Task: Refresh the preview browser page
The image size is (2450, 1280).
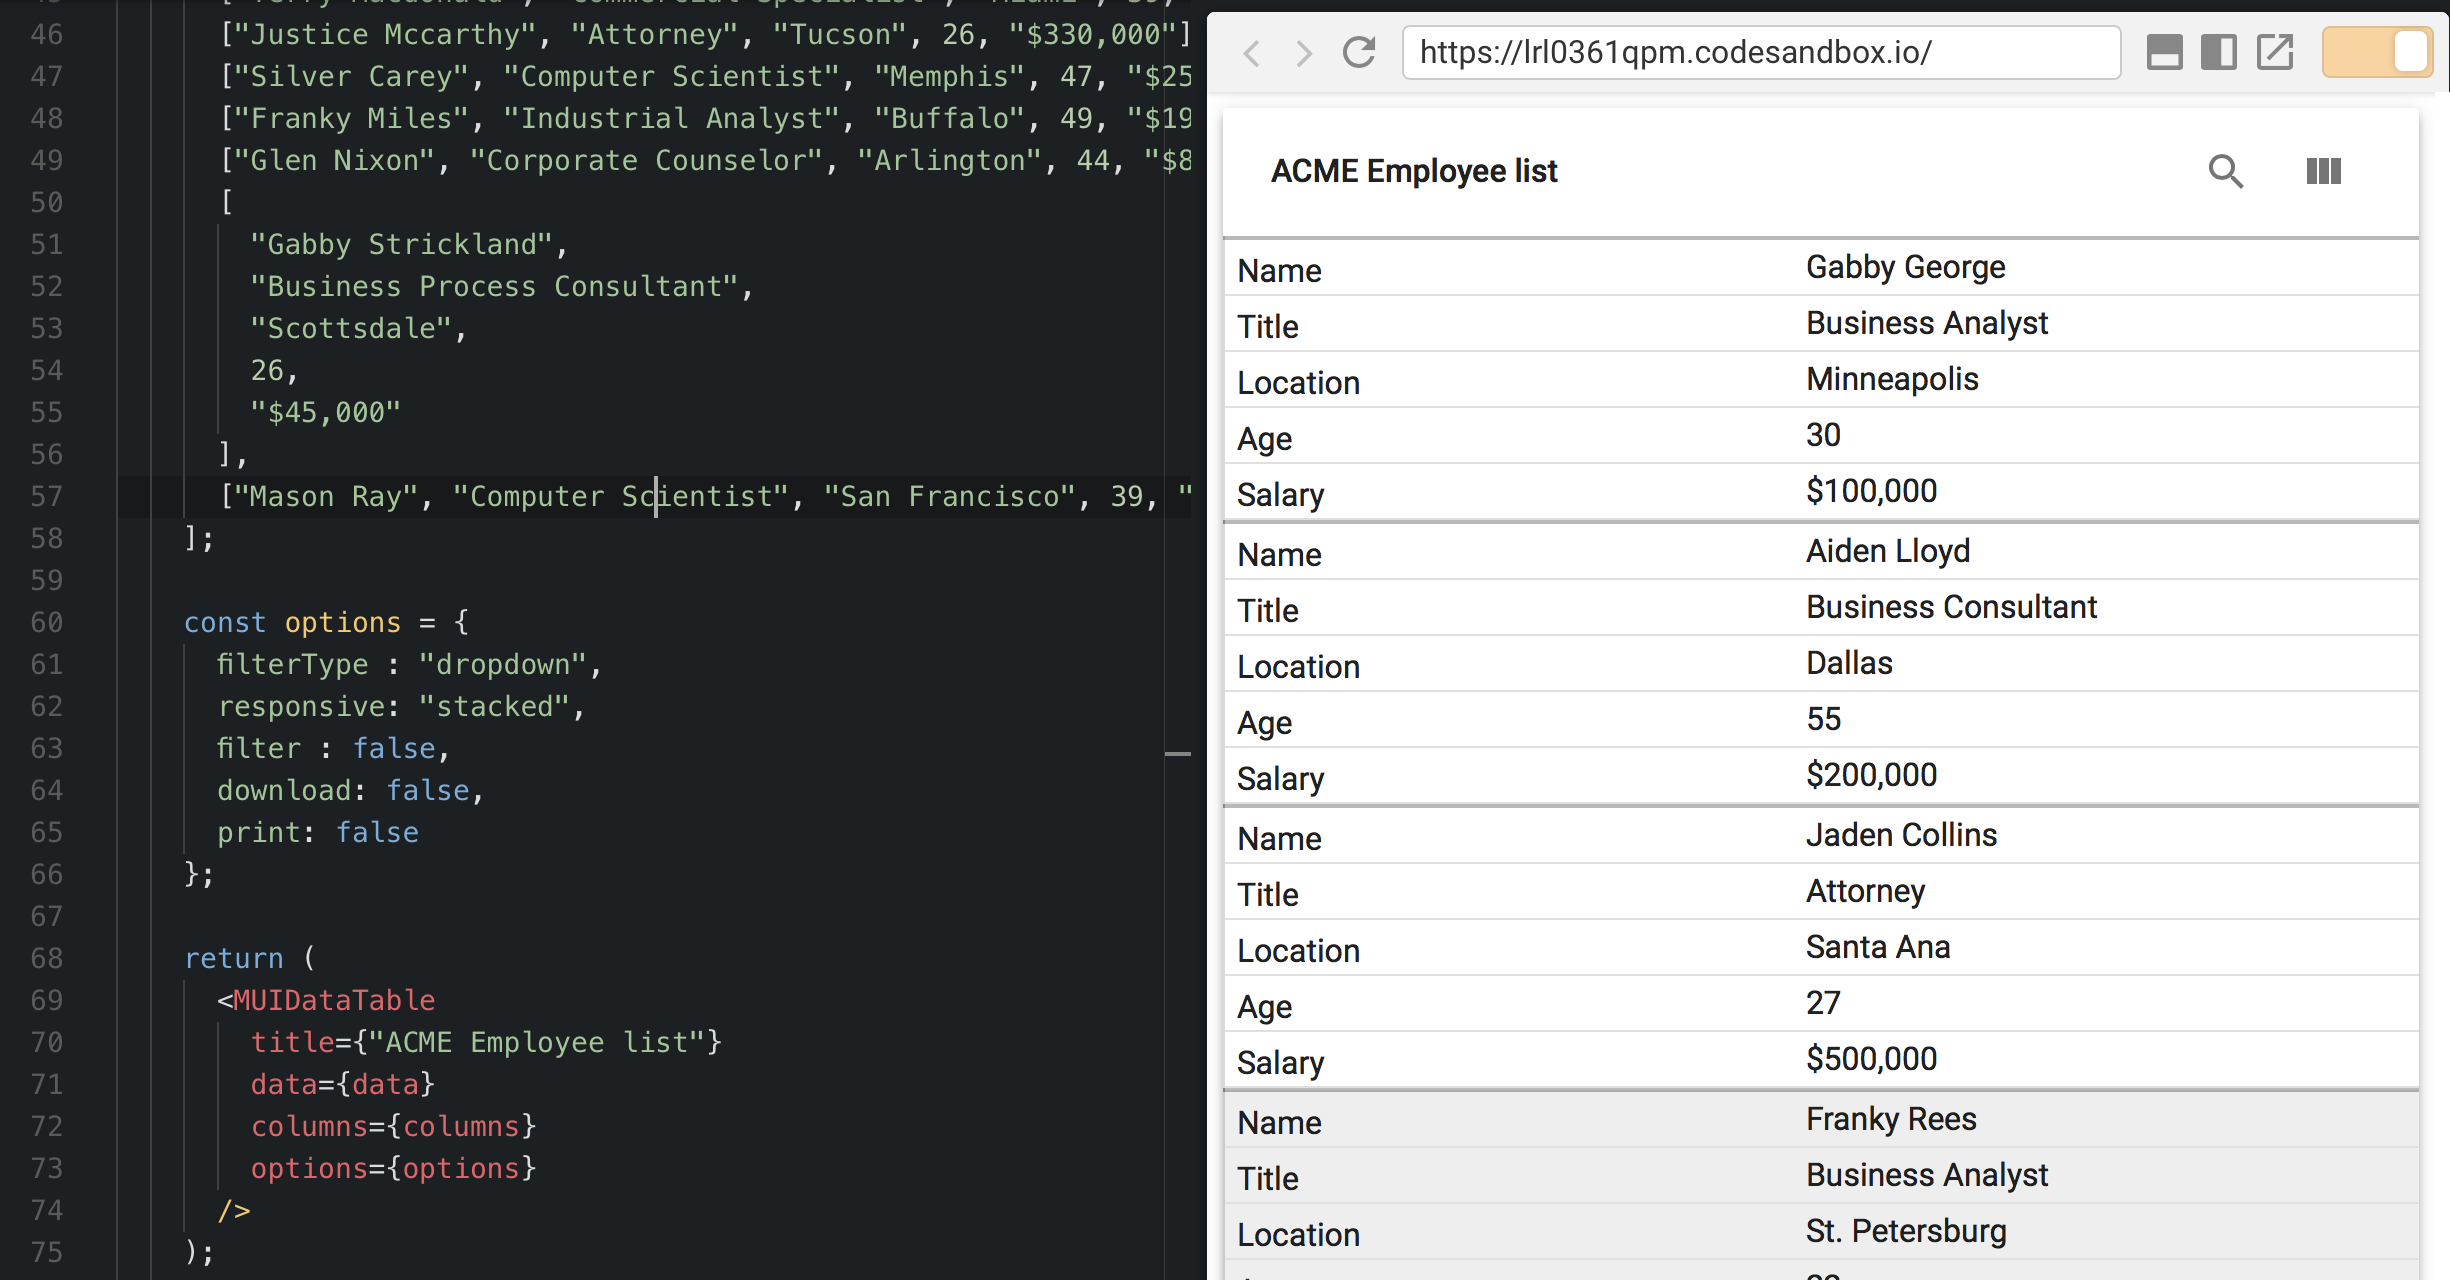Action: [1359, 52]
